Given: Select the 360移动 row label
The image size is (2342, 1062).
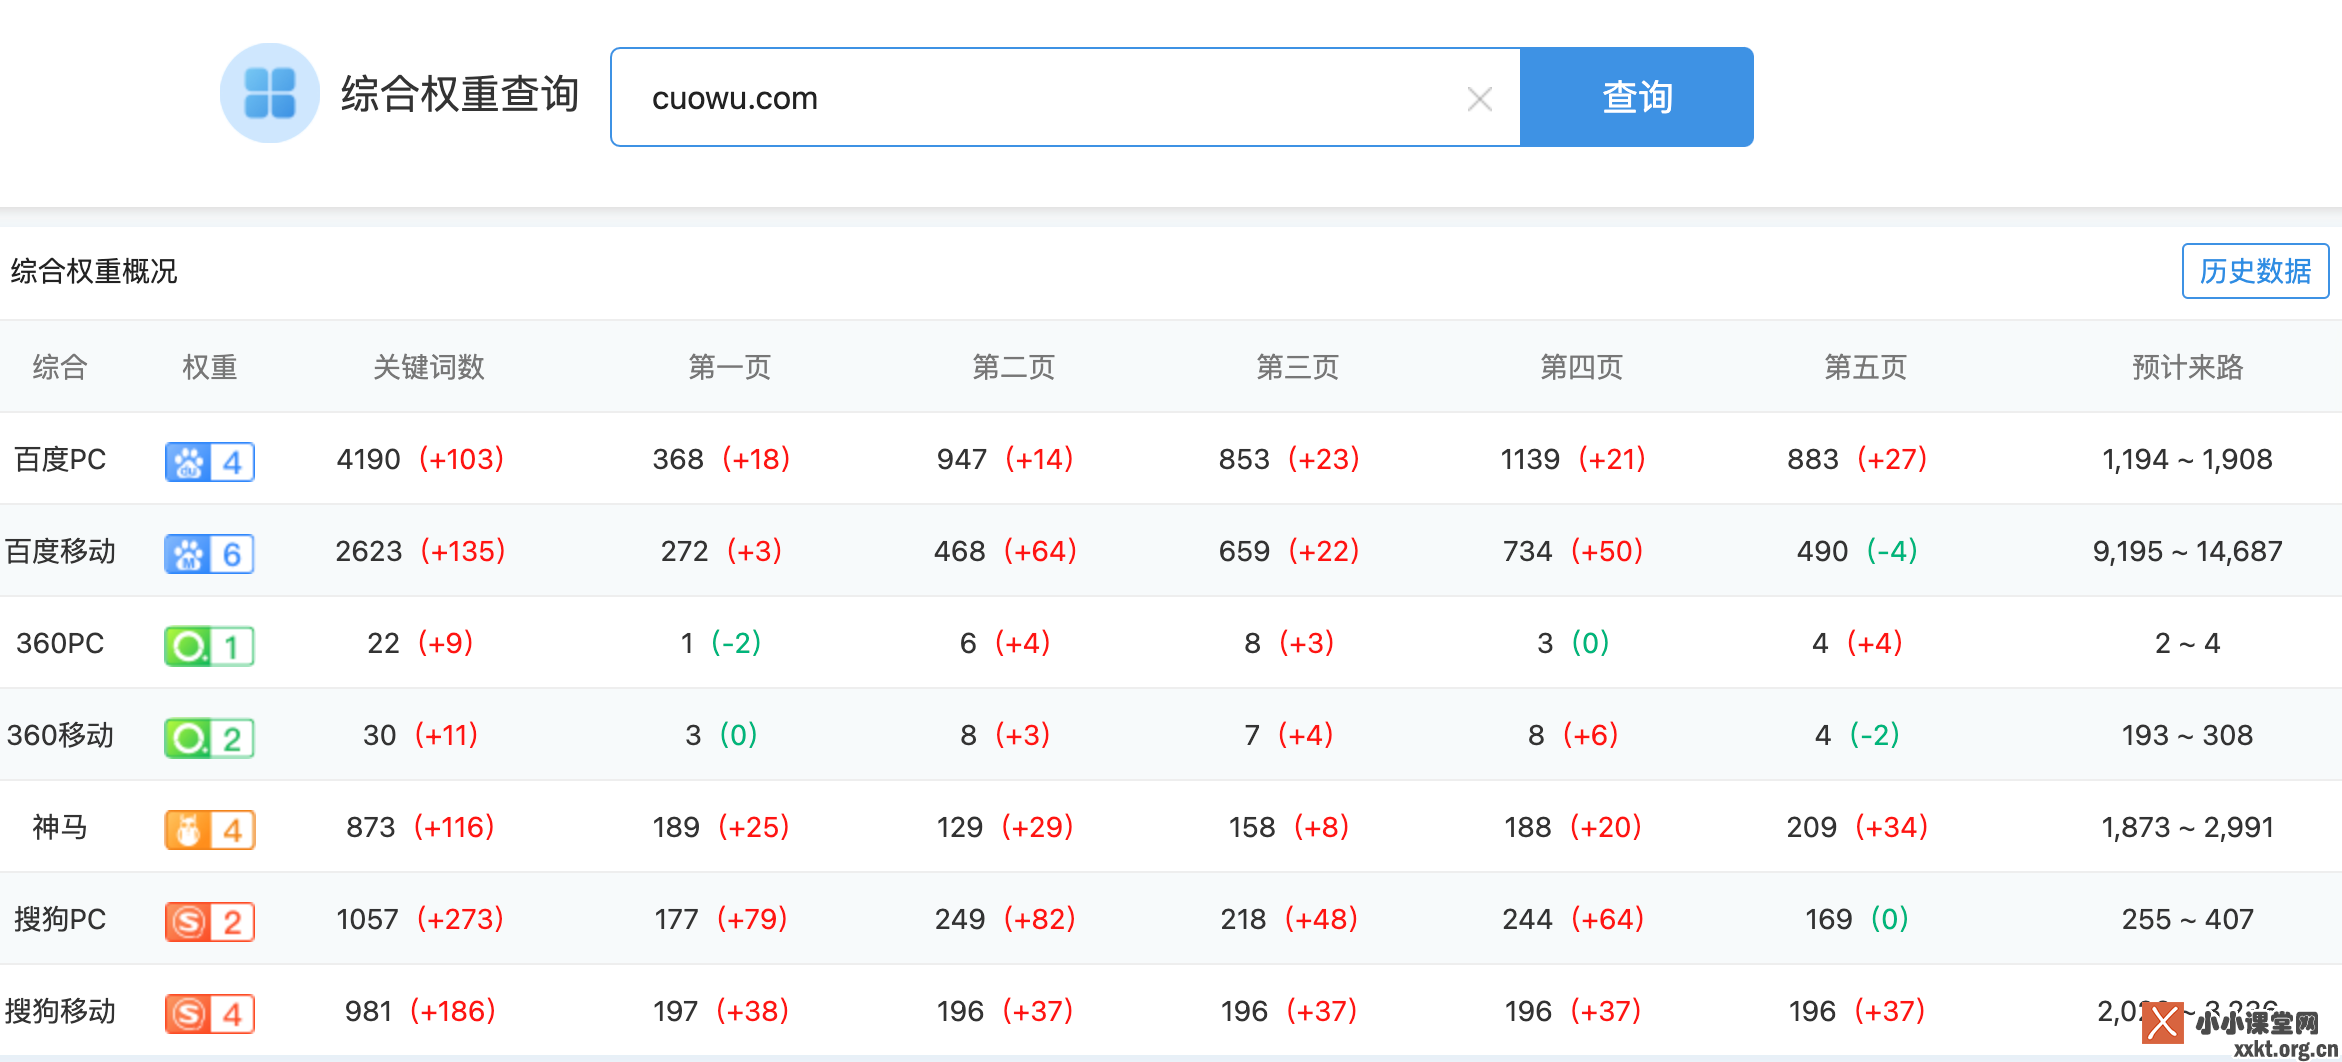Looking at the screenshot, I should tap(60, 735).
